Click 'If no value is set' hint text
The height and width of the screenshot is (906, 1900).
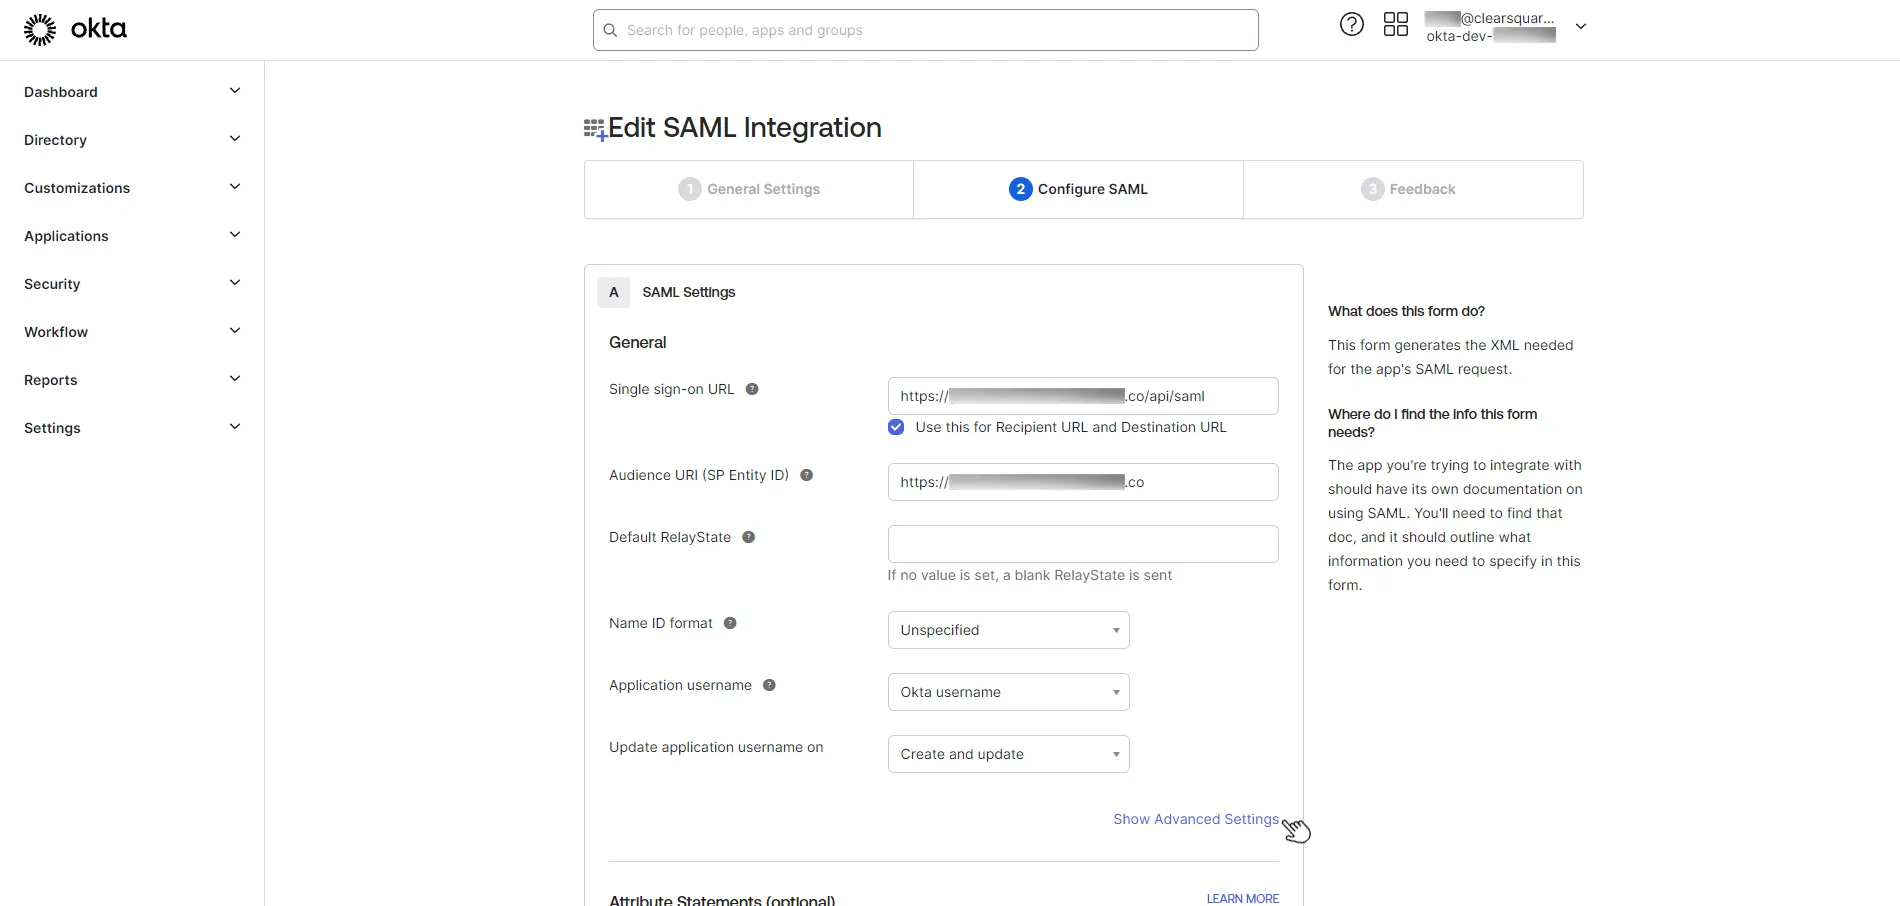1029,575
